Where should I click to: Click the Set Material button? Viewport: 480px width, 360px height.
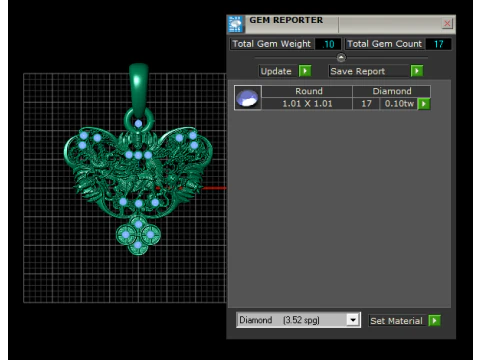(x=396, y=321)
